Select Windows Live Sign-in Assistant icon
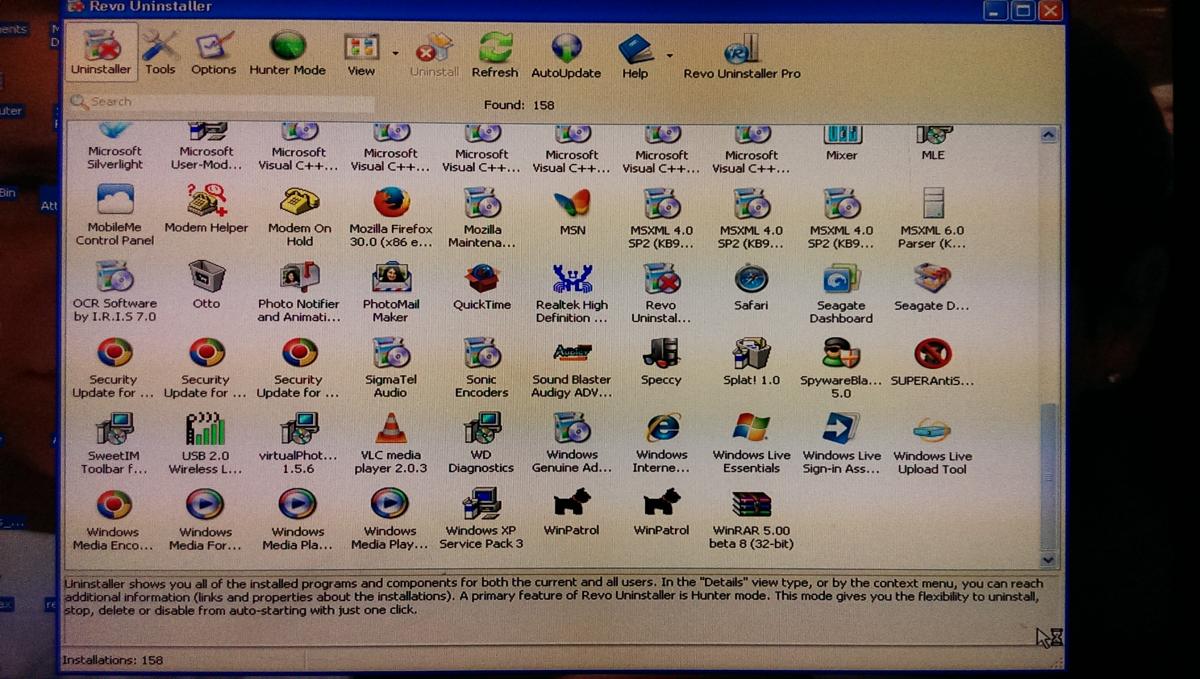The image size is (1200, 679). (842, 445)
